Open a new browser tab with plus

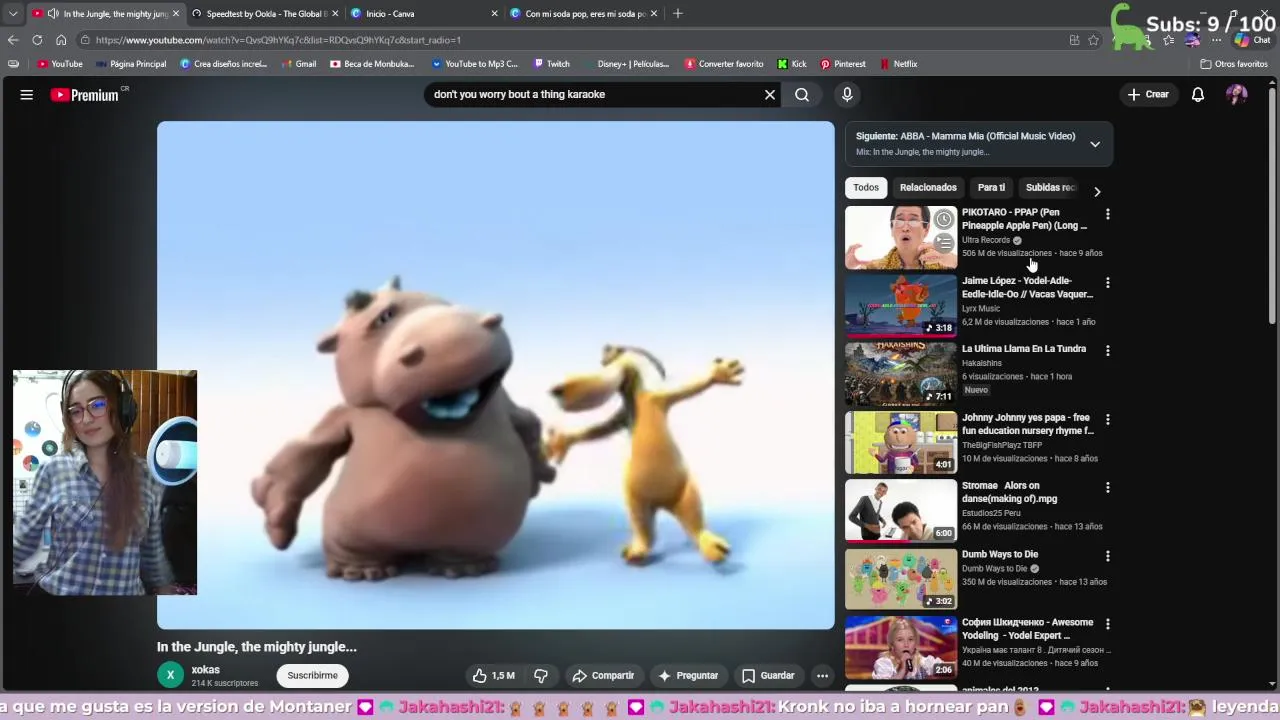click(x=678, y=14)
